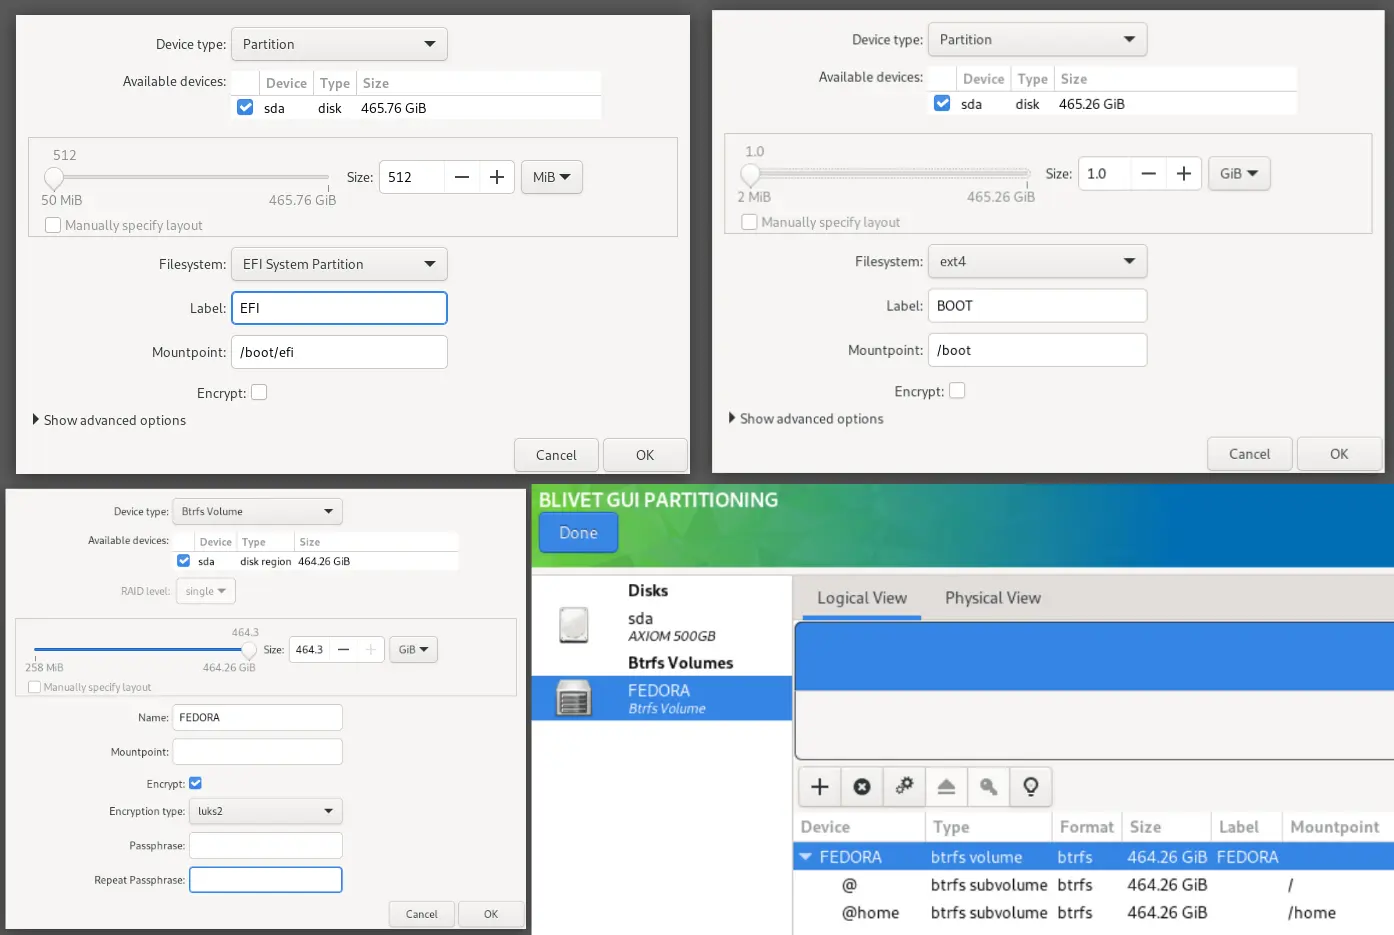Click size slider handle in Btrfs Volume dialog
Image resolution: width=1394 pixels, height=935 pixels.
pyautogui.click(x=249, y=650)
